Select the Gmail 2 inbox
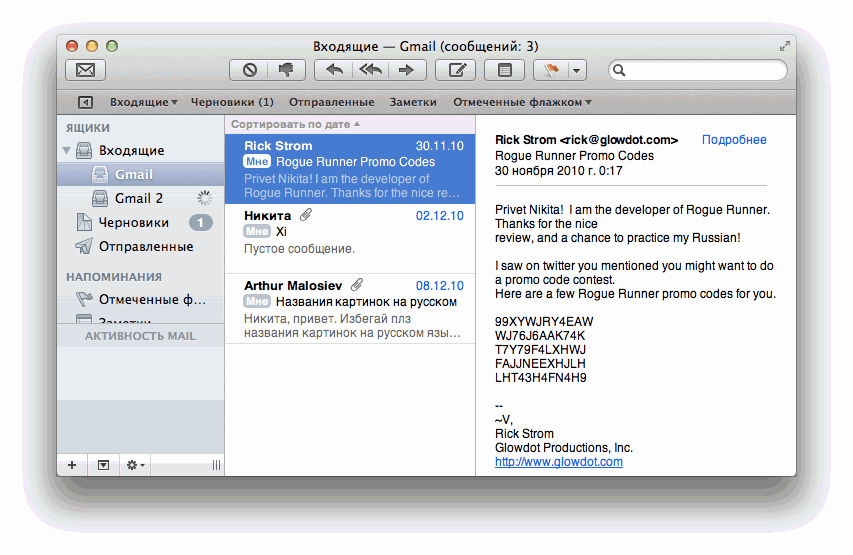This screenshot has width=853, height=555. pyautogui.click(x=140, y=198)
